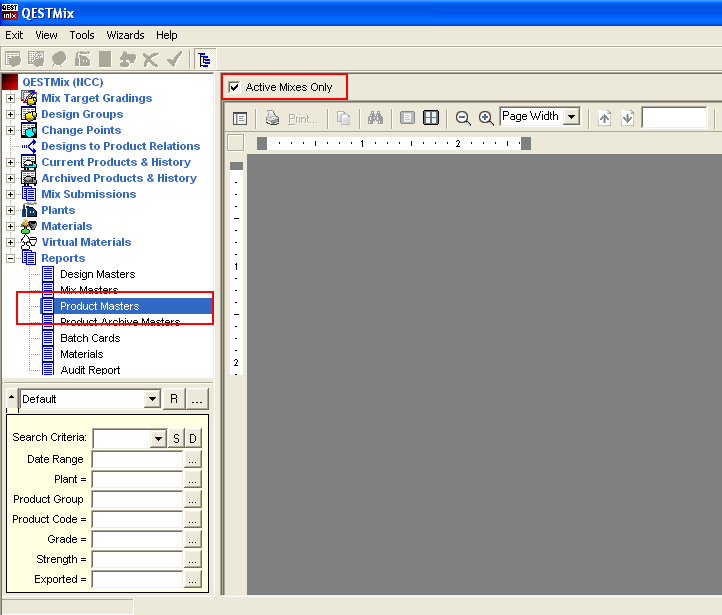This screenshot has width=722, height=615.
Task: Collapse the Reports tree node
Action: pyautogui.click(x=10, y=258)
